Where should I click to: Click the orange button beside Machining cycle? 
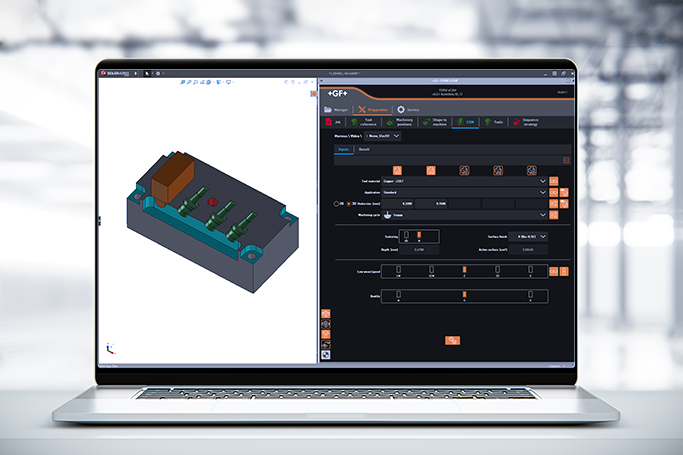point(554,214)
